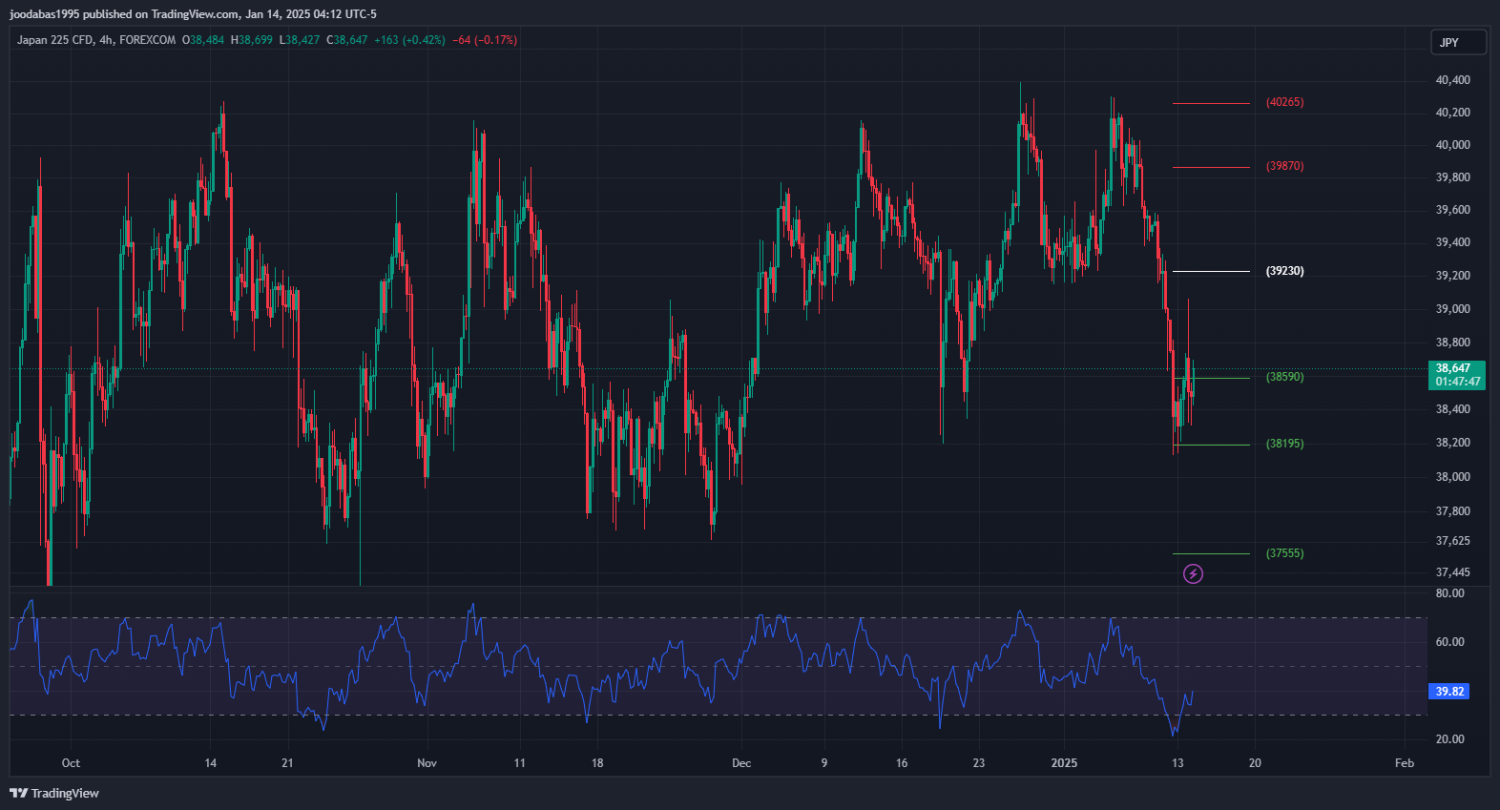
Task: Open the JPY currency selector
Action: pos(1448,42)
